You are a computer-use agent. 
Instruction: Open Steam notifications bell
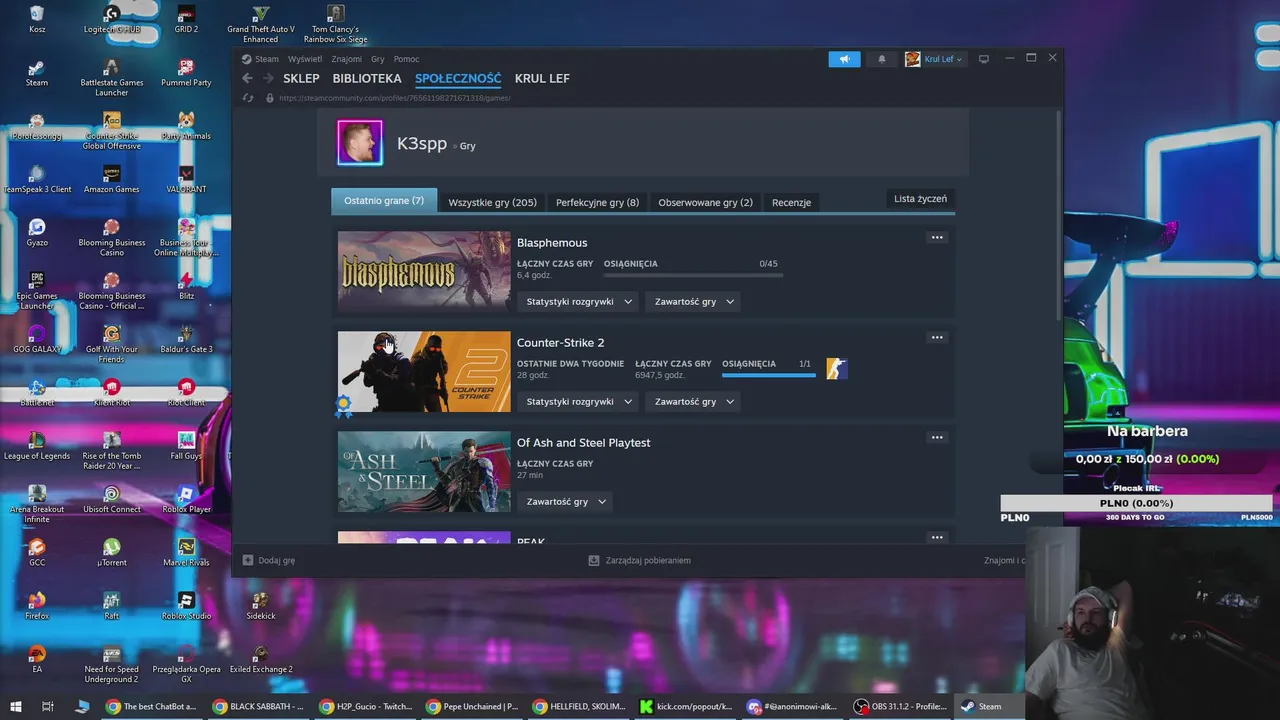pyautogui.click(x=881, y=59)
